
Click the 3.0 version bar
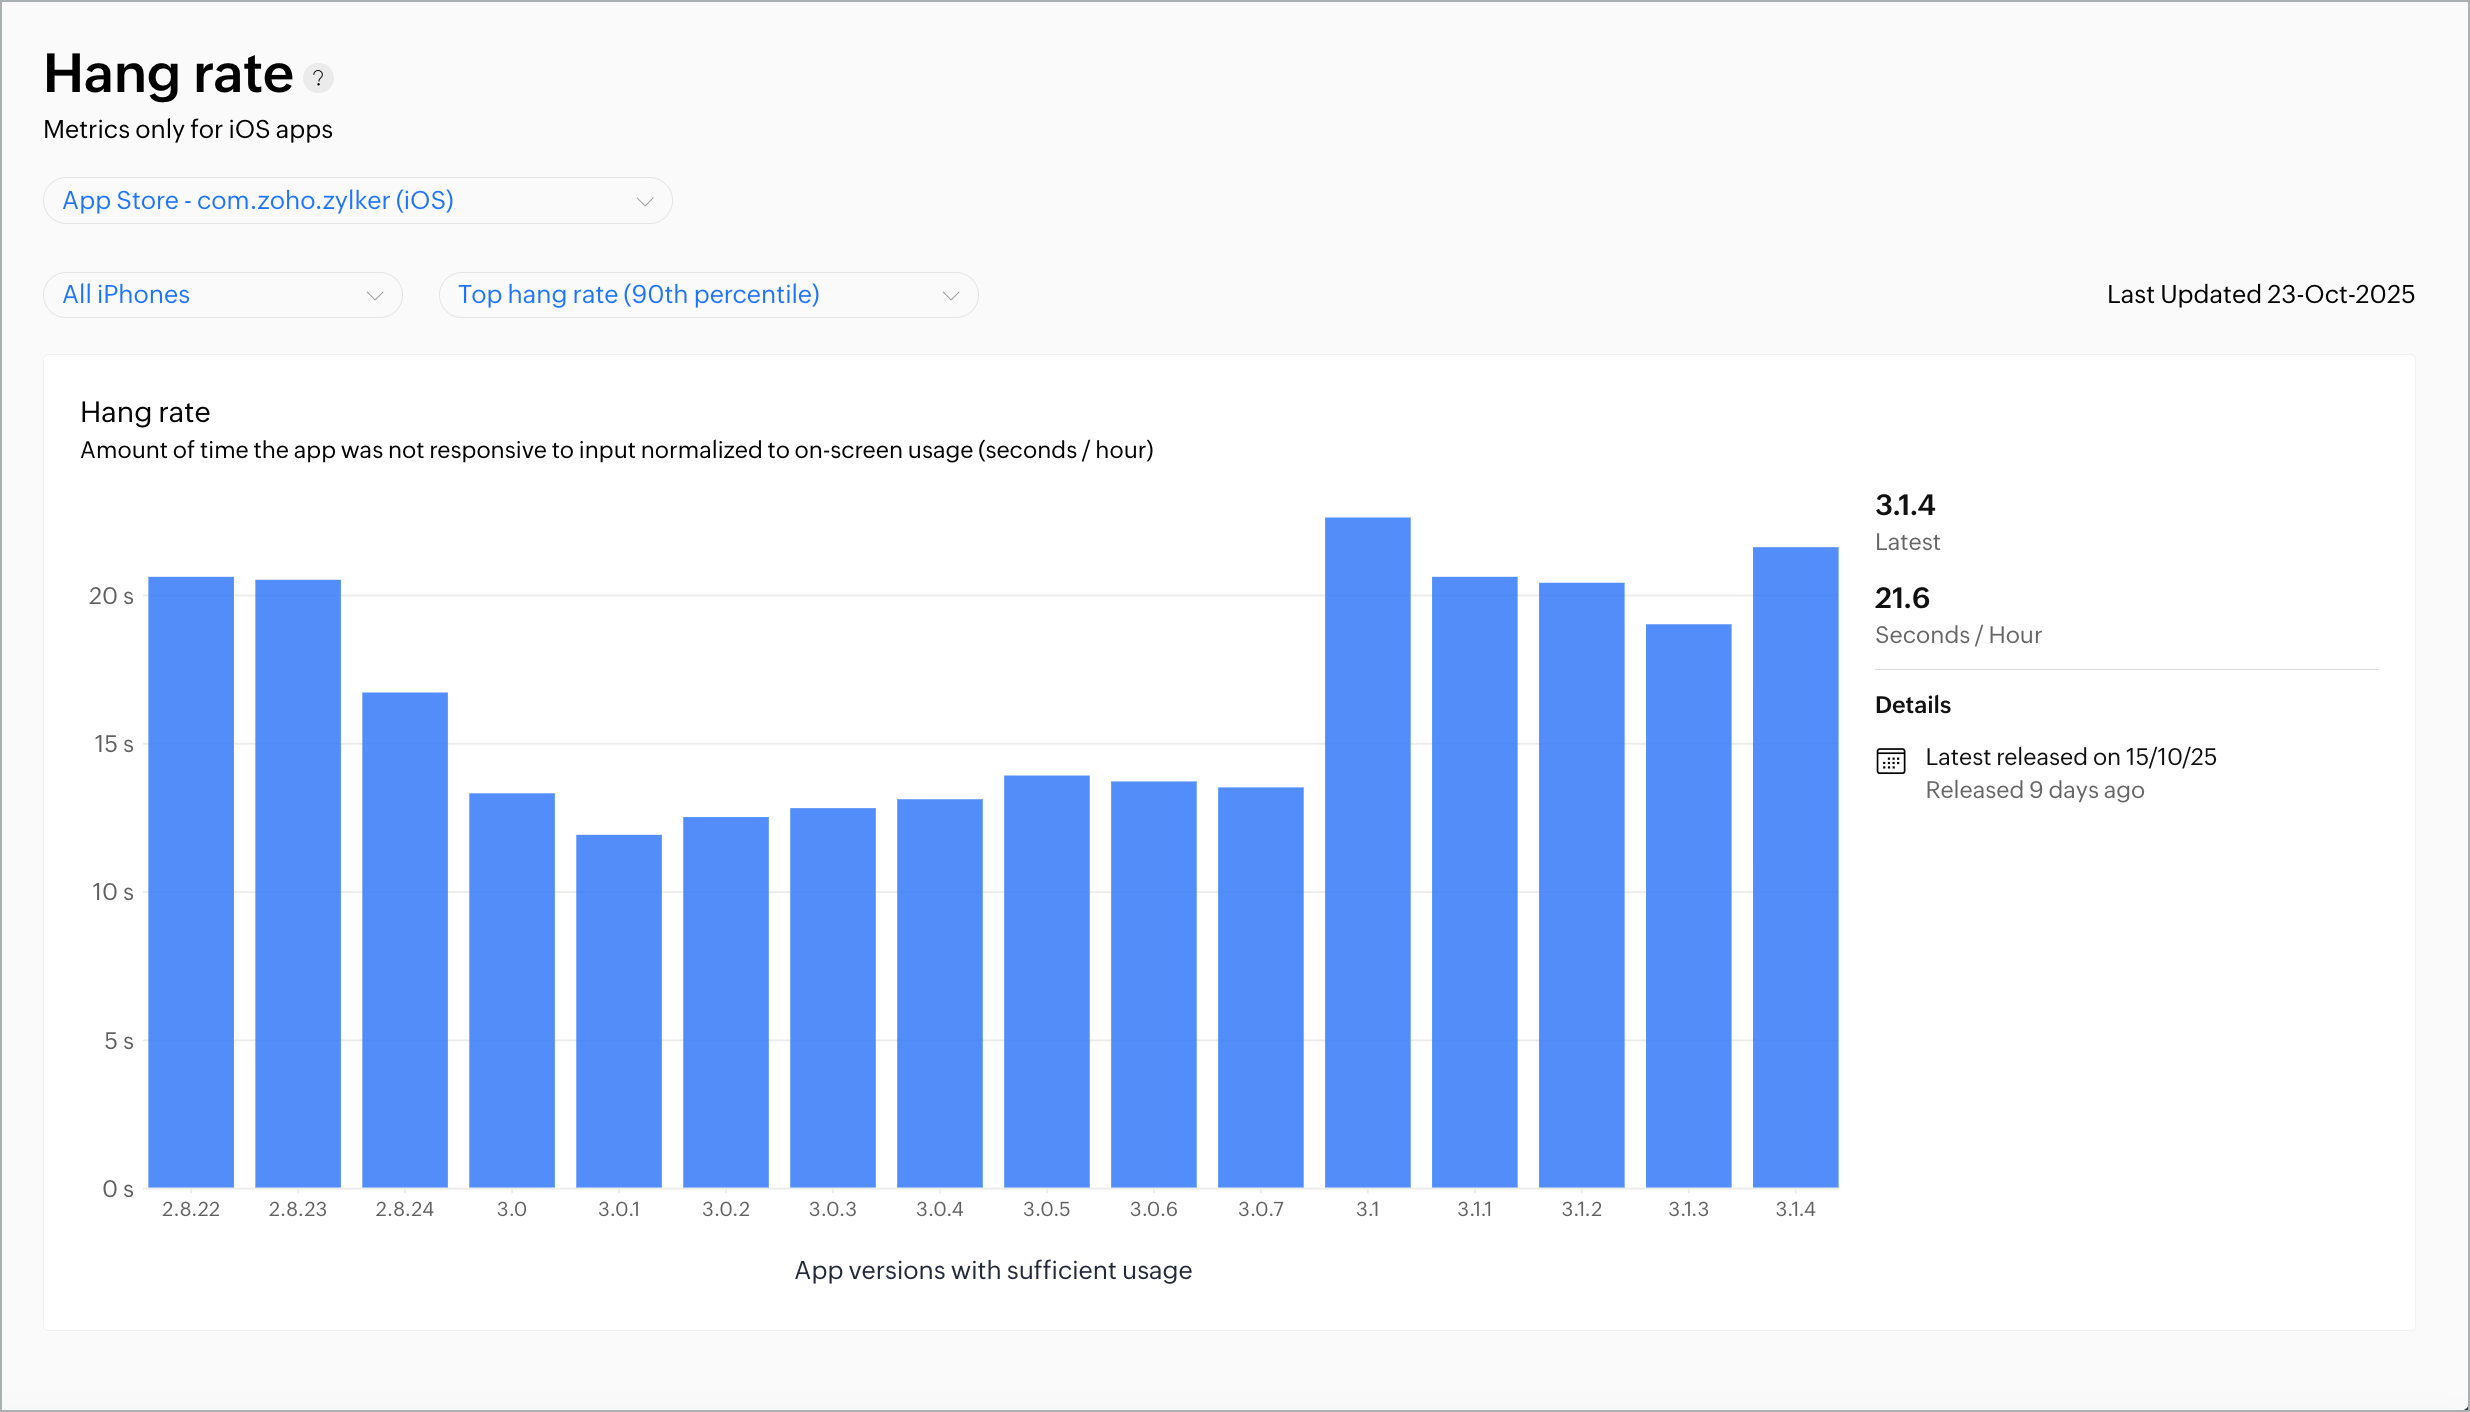[512, 990]
